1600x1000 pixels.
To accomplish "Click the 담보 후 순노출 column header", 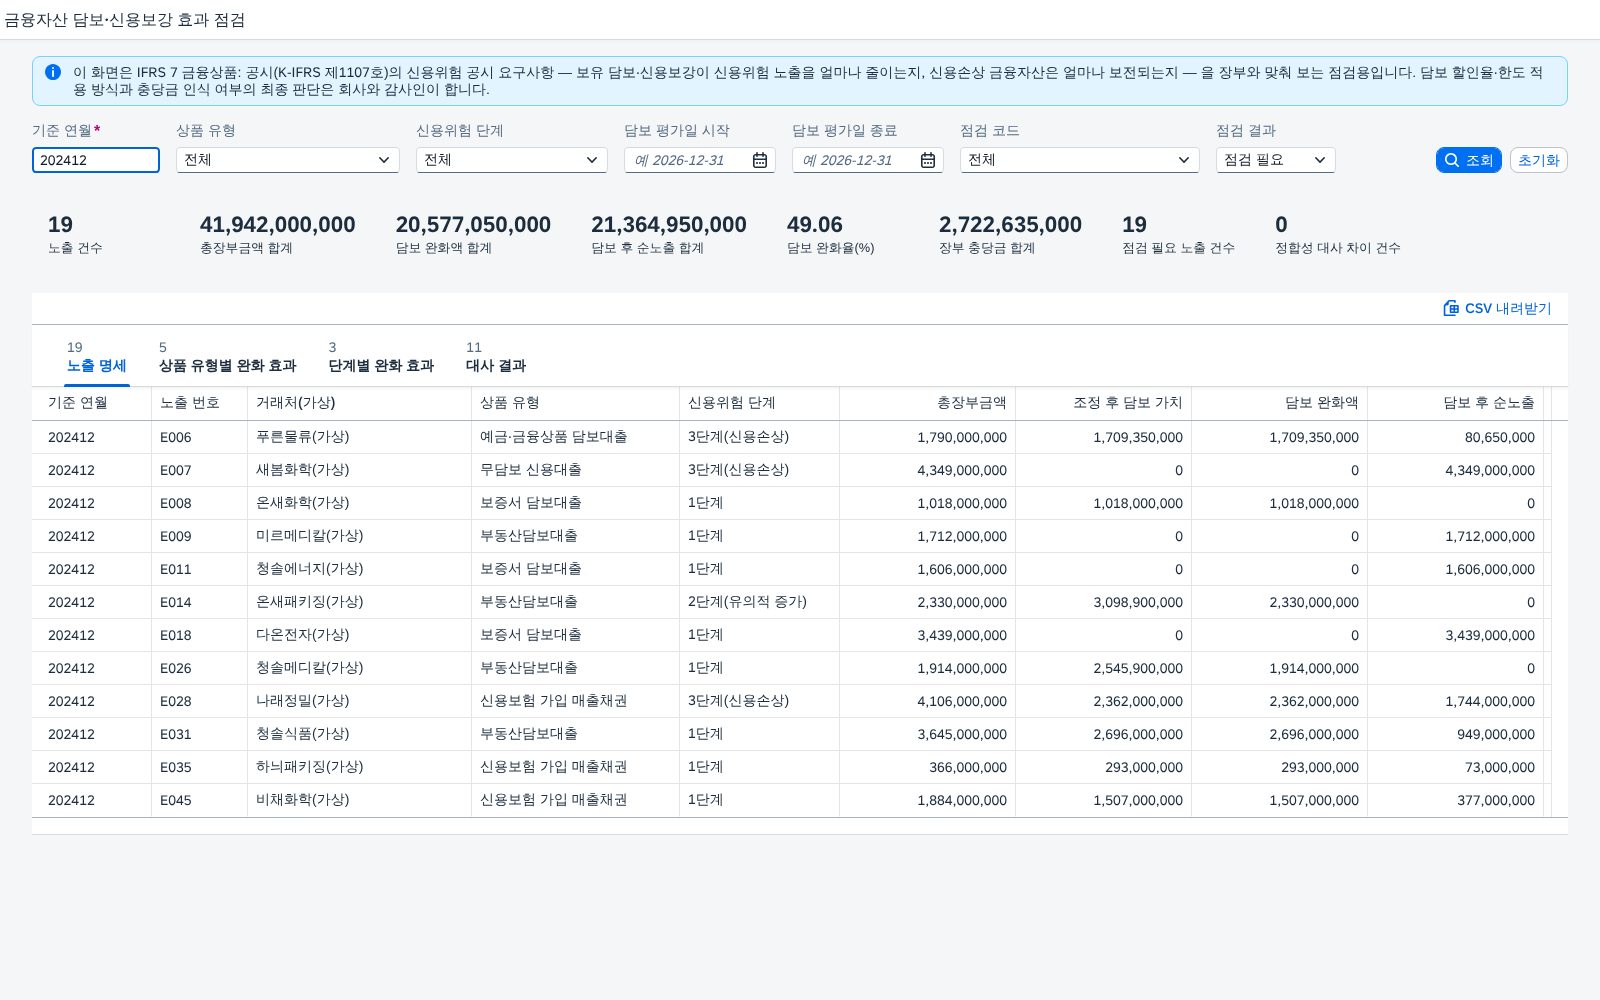I will click(x=1456, y=403).
